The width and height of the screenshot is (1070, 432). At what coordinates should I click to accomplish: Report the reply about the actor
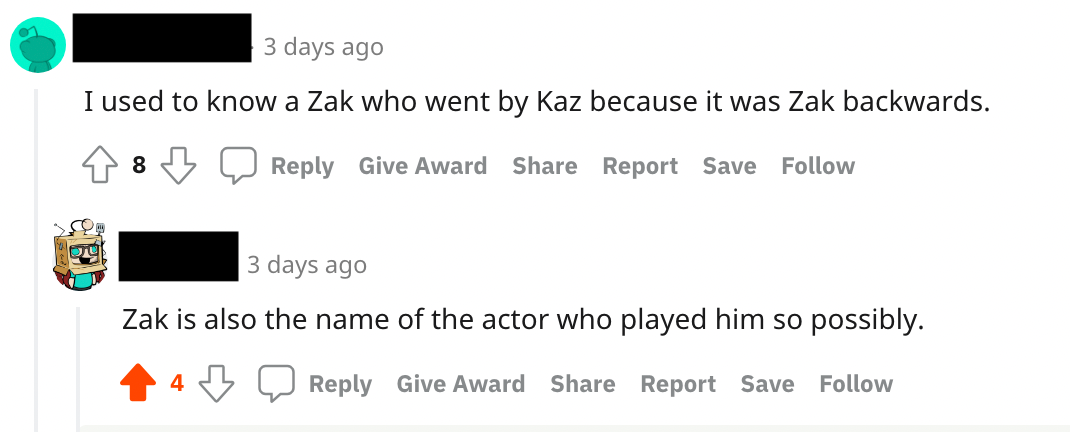point(678,384)
